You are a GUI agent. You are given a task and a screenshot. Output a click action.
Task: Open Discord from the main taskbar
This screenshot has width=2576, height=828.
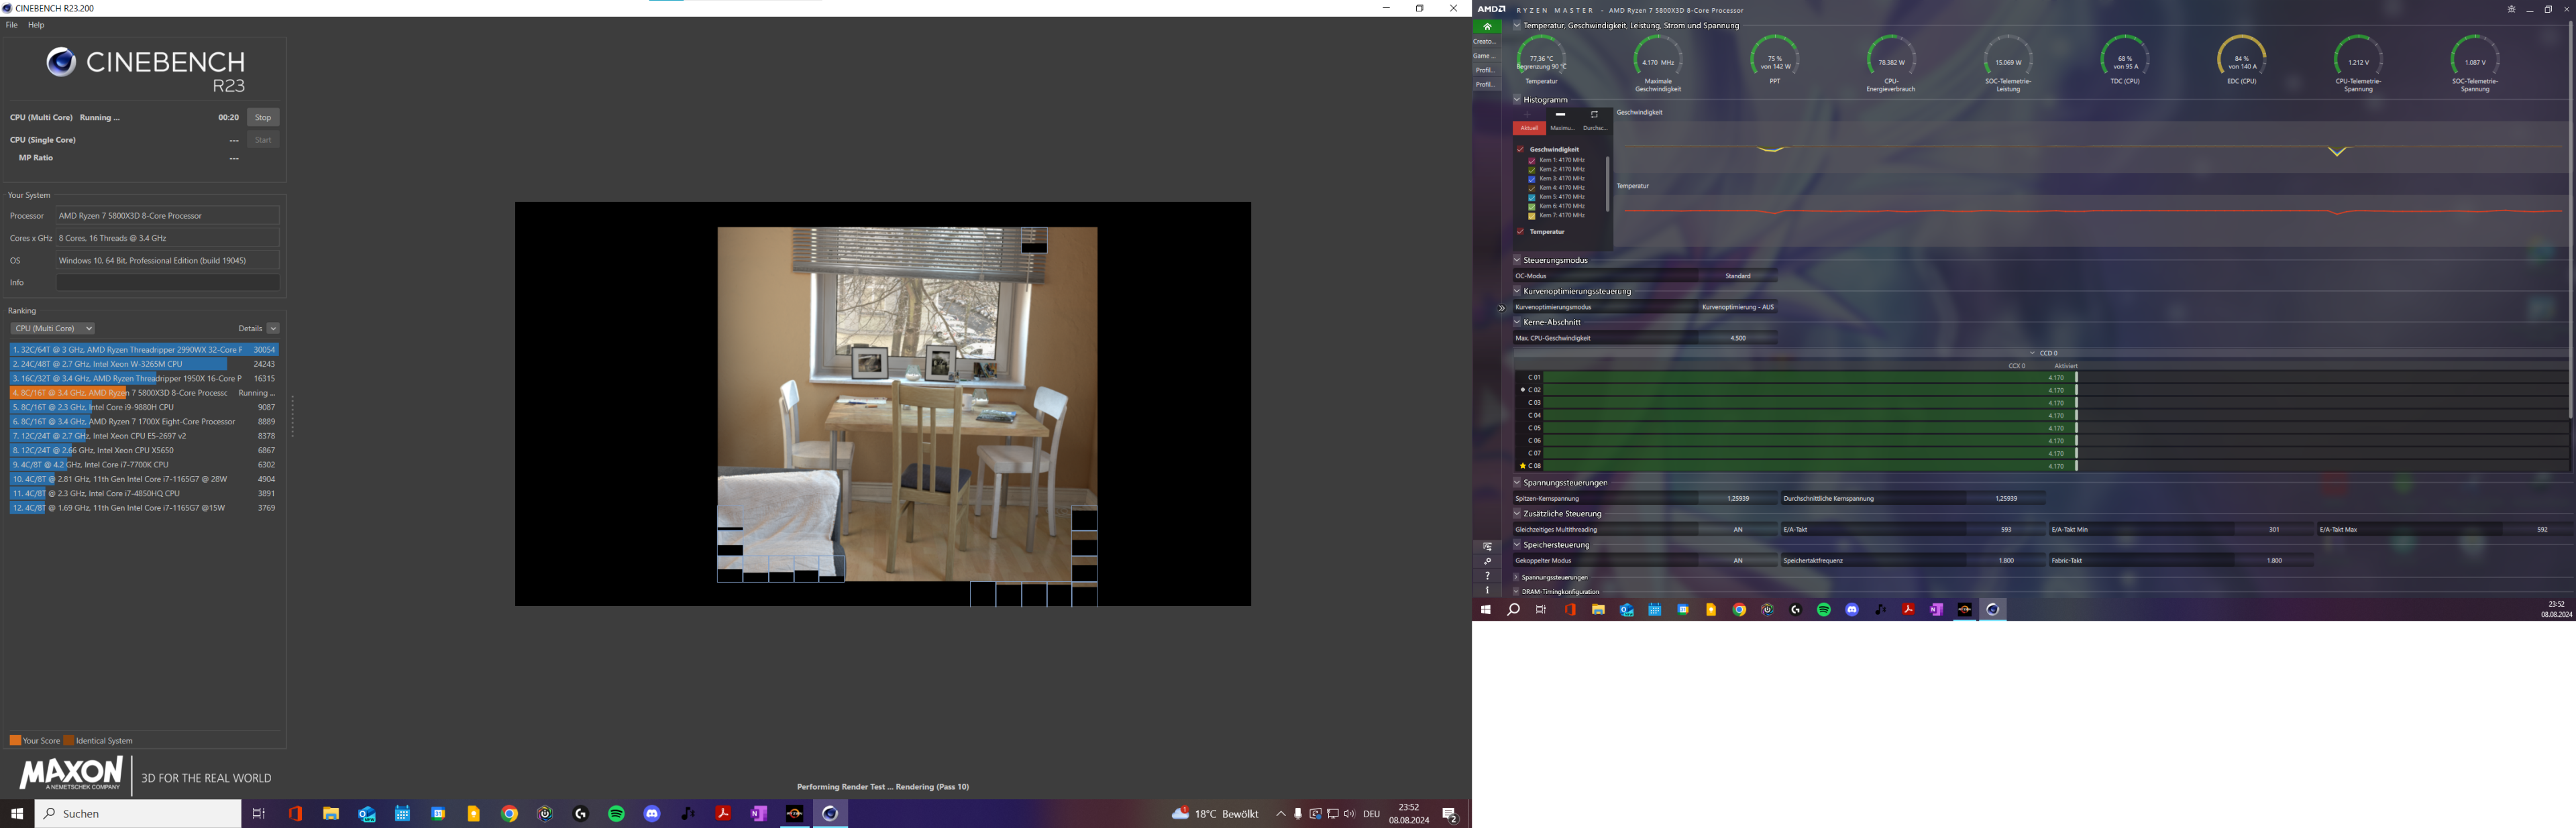[652, 814]
